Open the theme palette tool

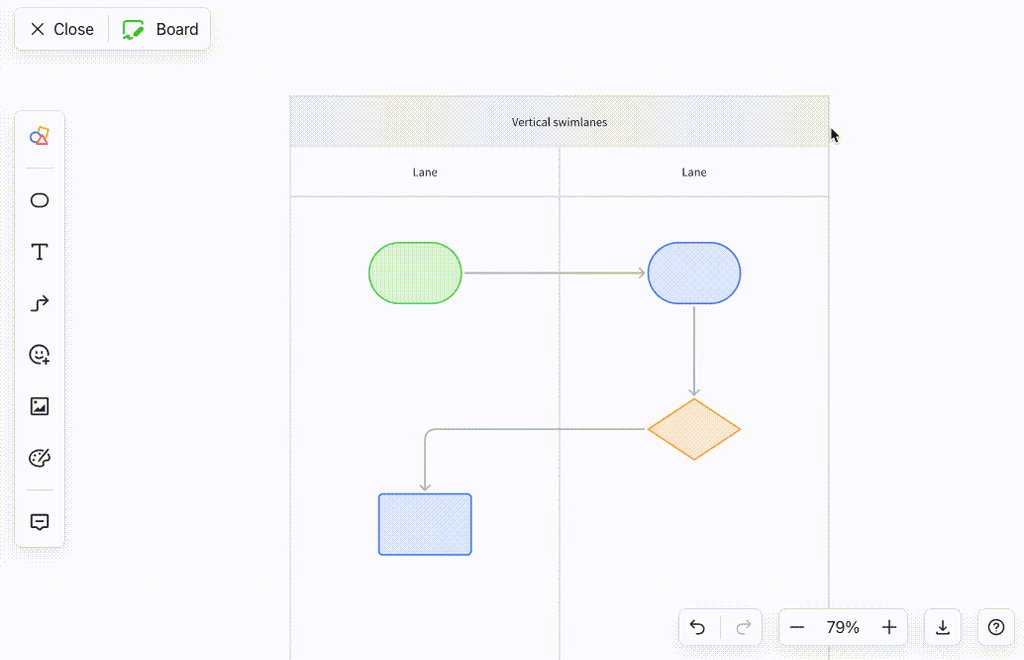point(39,457)
